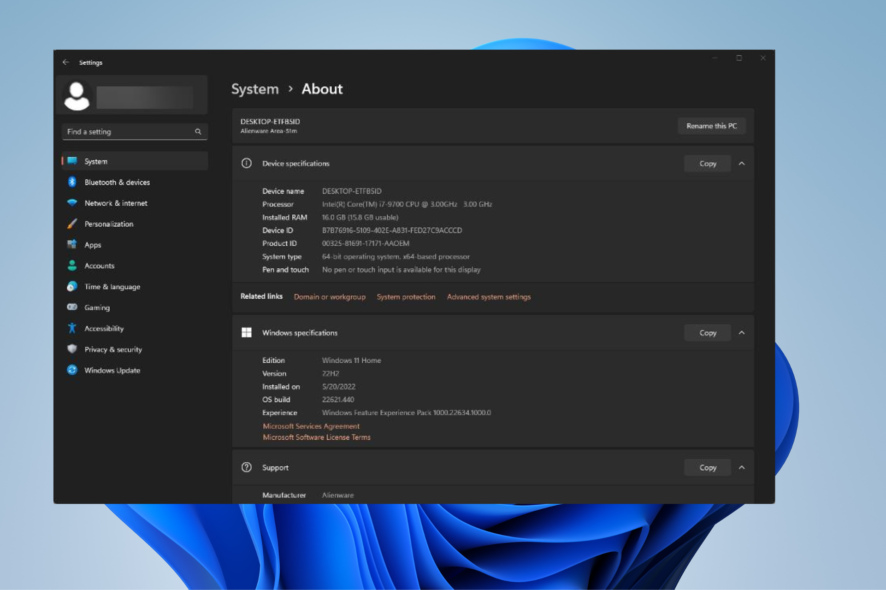Click the user profile avatar icon
Screen dimensions: 886x590
tap(77, 96)
